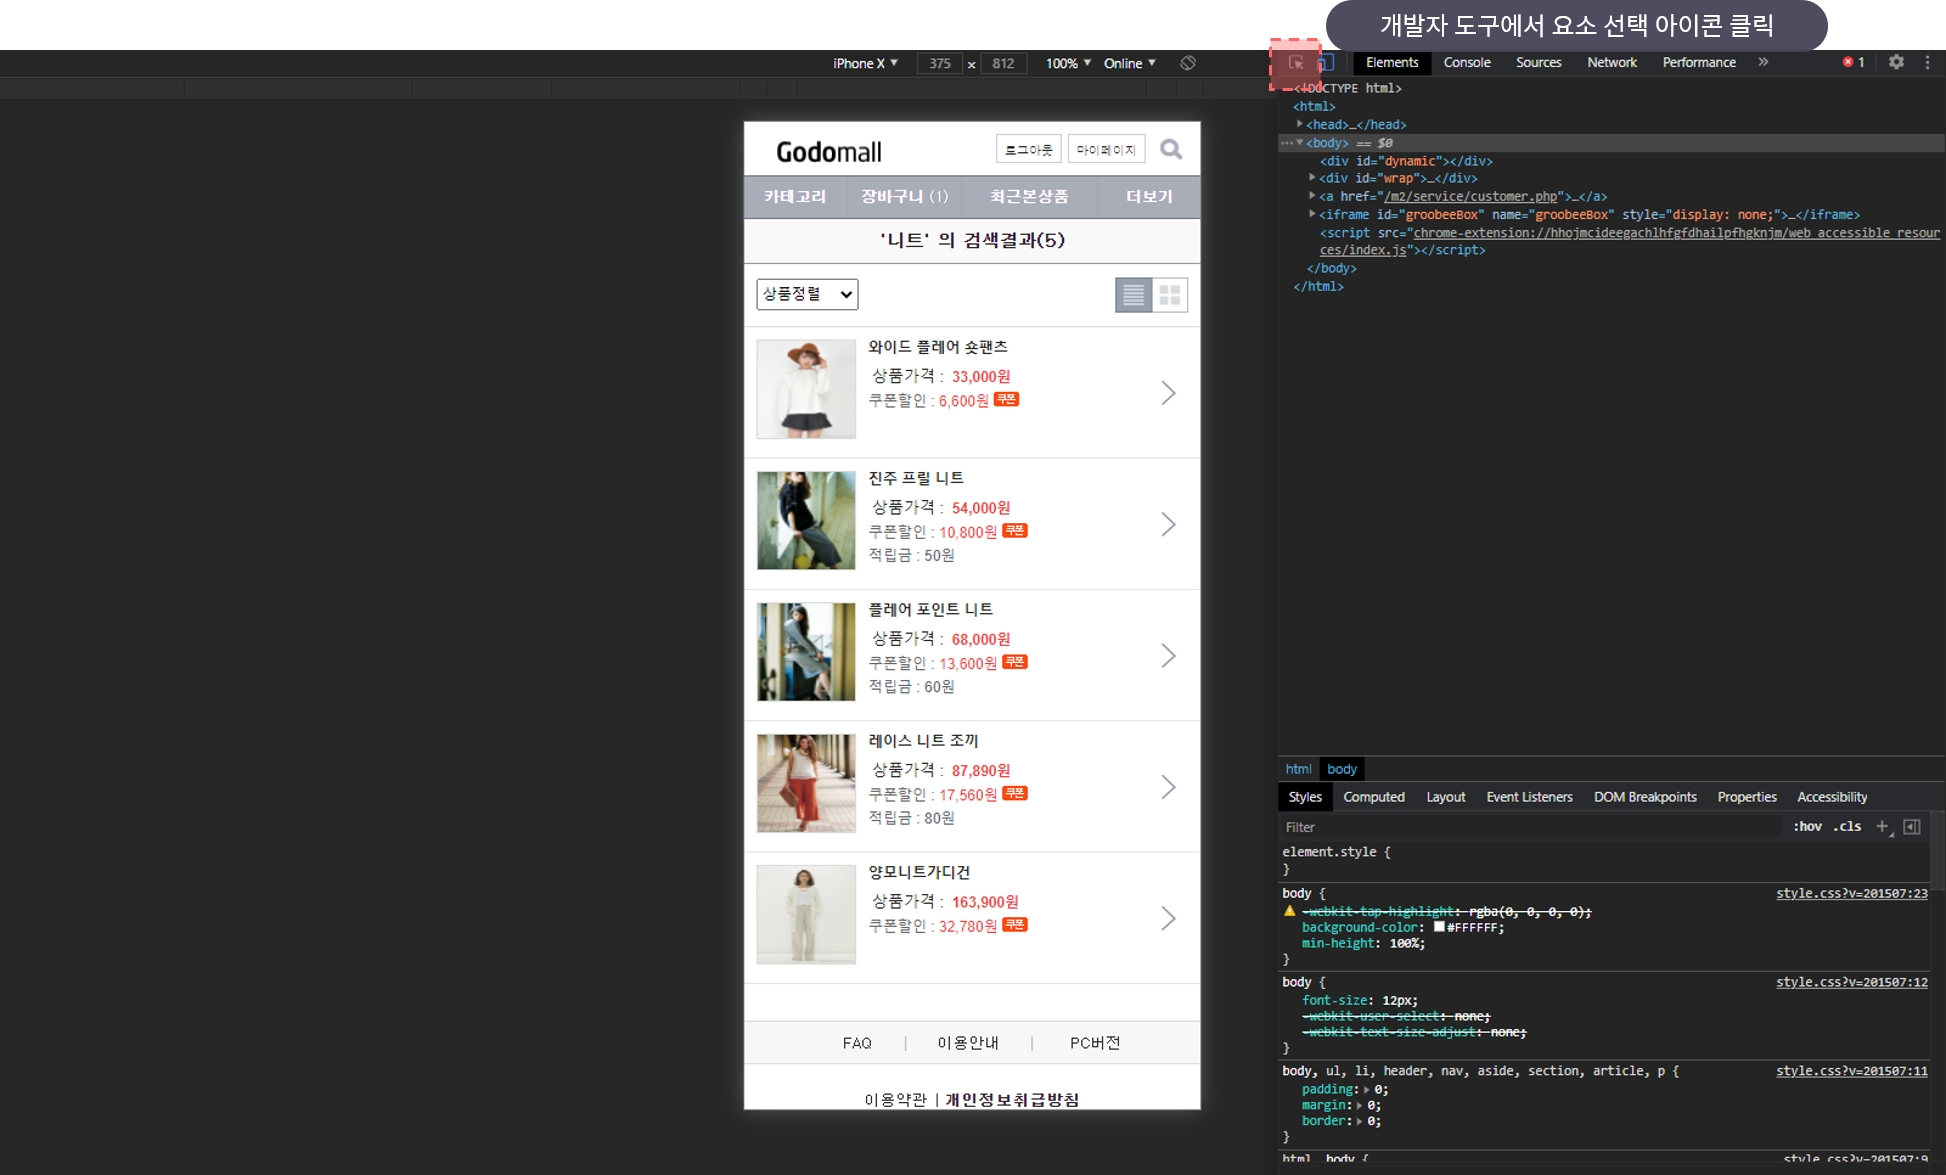This screenshot has height=1175, width=1946.
Task: Click the 로그아웃 button
Action: tap(1028, 150)
